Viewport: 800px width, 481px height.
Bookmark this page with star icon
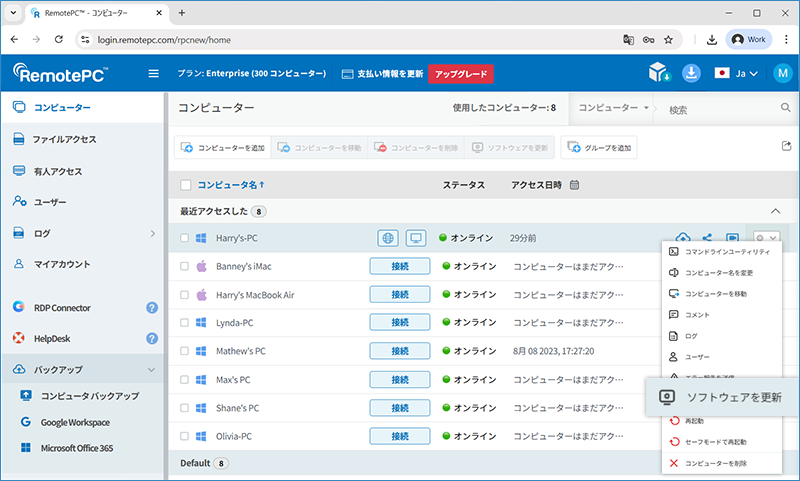[x=668, y=40]
